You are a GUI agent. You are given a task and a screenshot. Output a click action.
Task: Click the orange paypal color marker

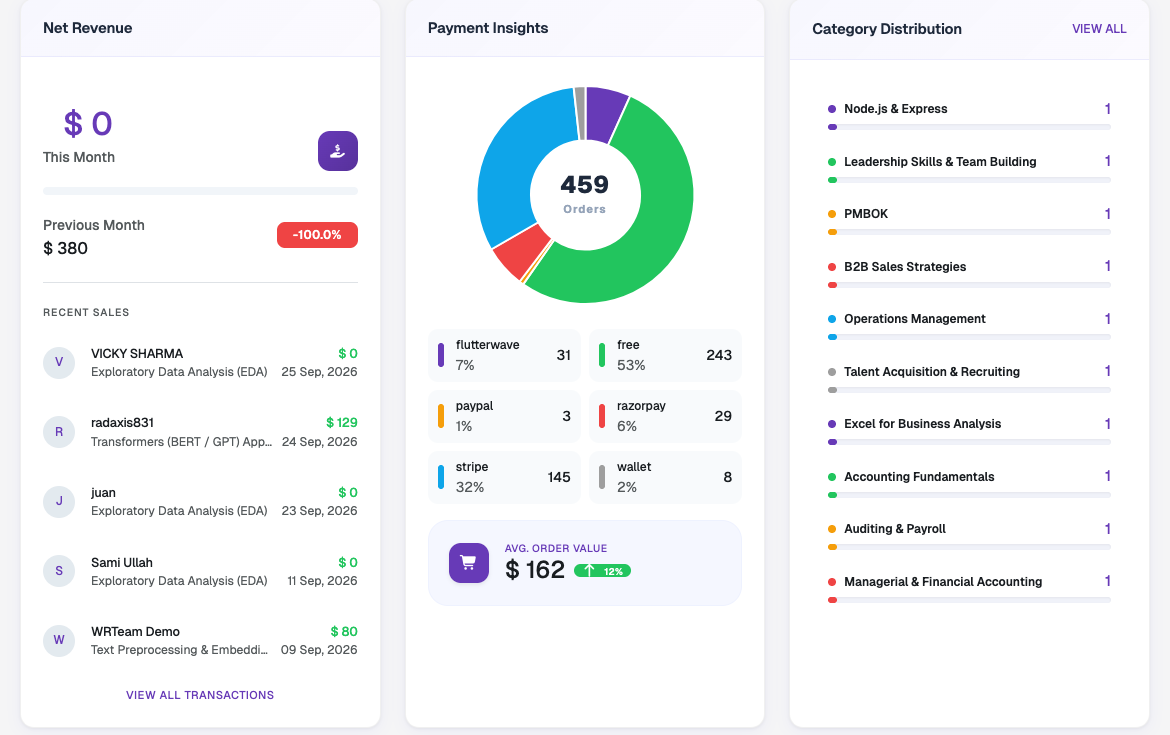tap(441, 416)
